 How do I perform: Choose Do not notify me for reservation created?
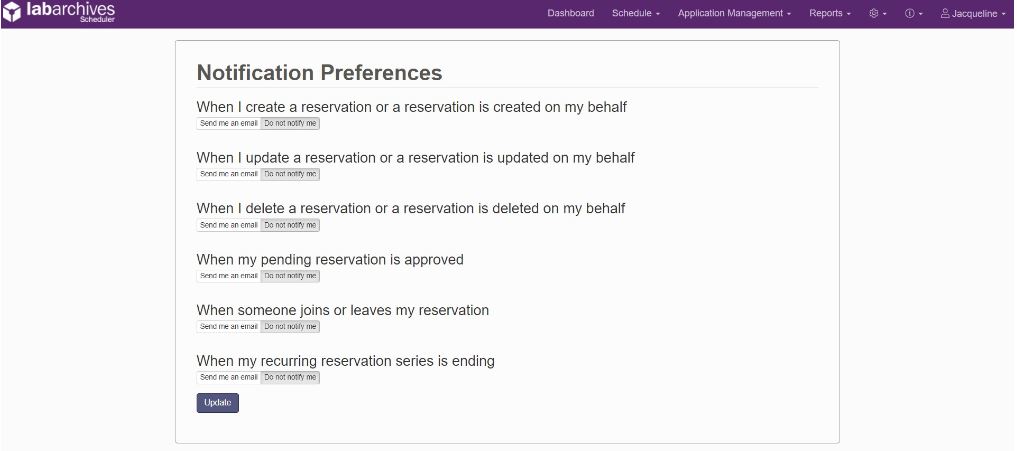(290, 123)
